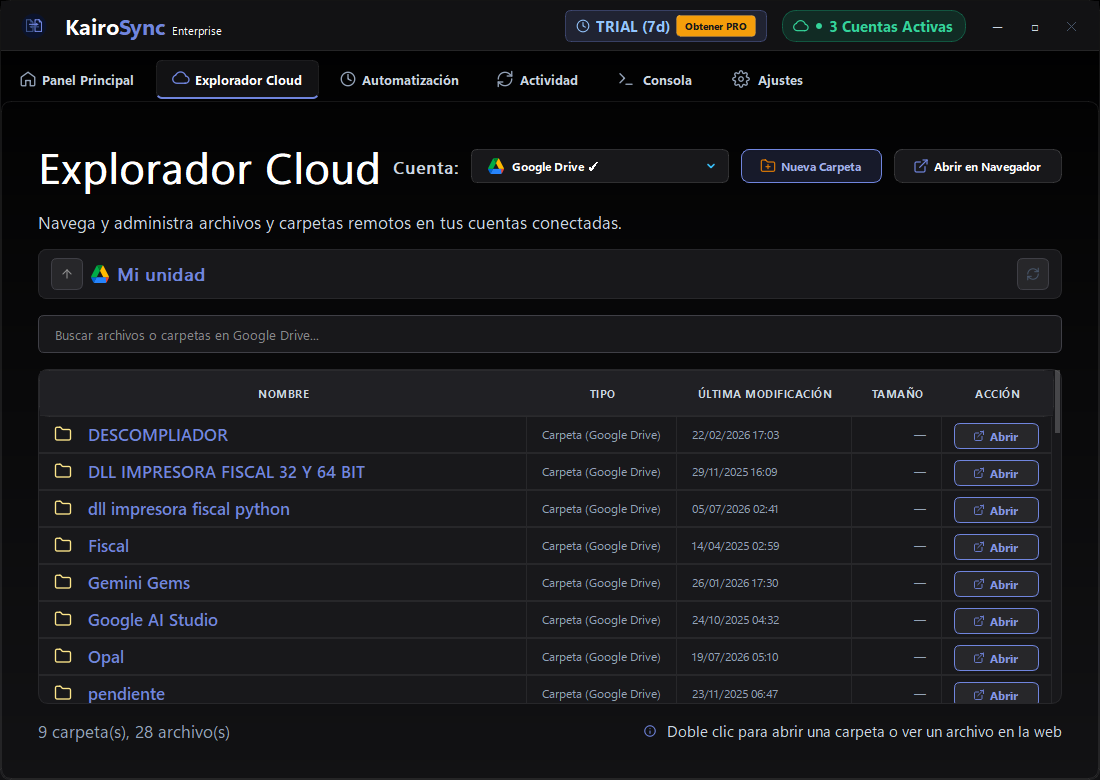Open the Cuenta Google Drive dropdown
Image resolution: width=1100 pixels, height=780 pixels.
600,167
